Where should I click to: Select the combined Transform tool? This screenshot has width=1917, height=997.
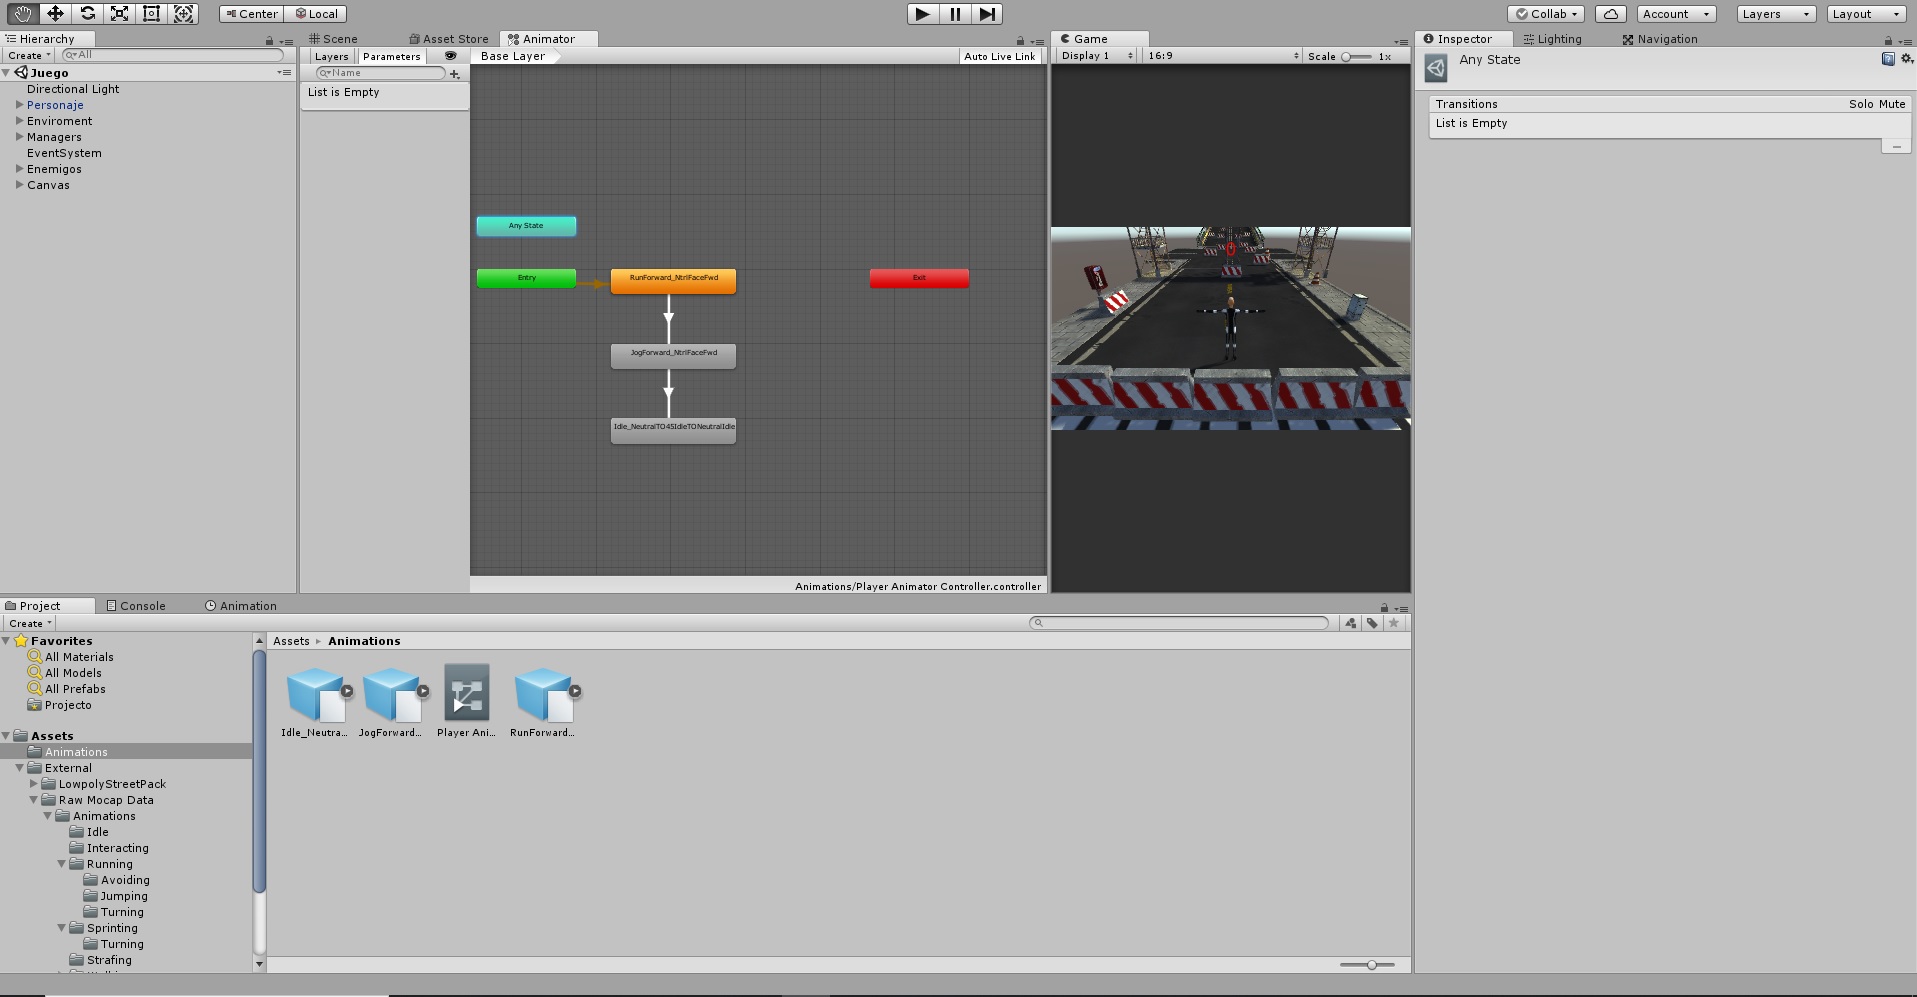click(183, 13)
